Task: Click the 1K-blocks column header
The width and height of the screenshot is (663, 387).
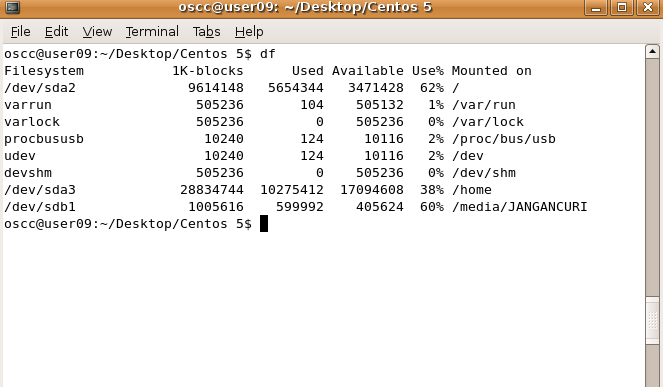Action: (x=208, y=71)
